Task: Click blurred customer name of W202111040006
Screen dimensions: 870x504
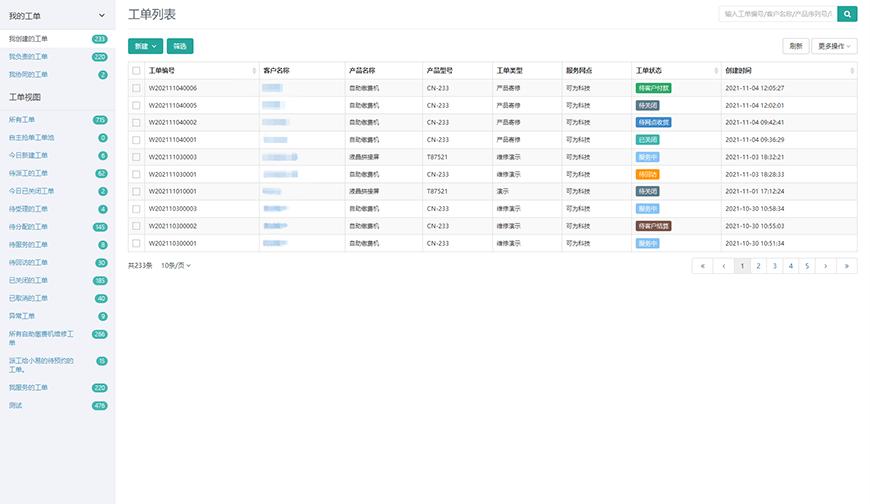Action: [x=272, y=88]
